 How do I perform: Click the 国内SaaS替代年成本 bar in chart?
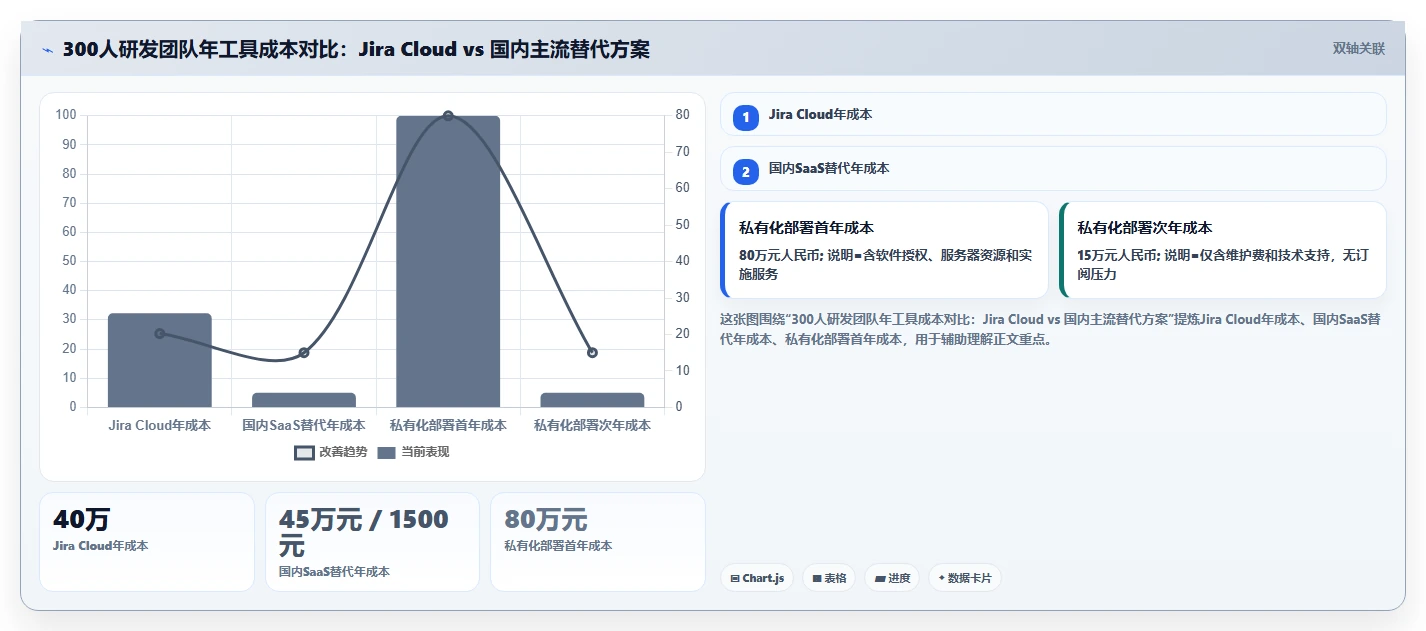point(304,400)
